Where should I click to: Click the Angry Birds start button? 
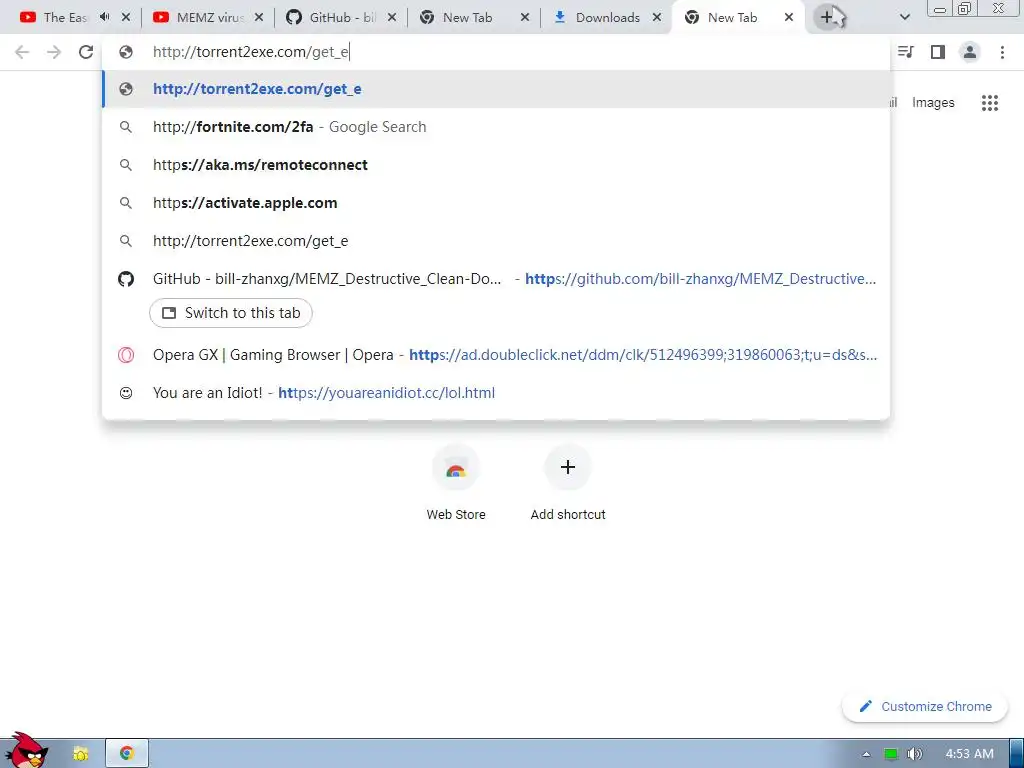pyautogui.click(x=28, y=751)
